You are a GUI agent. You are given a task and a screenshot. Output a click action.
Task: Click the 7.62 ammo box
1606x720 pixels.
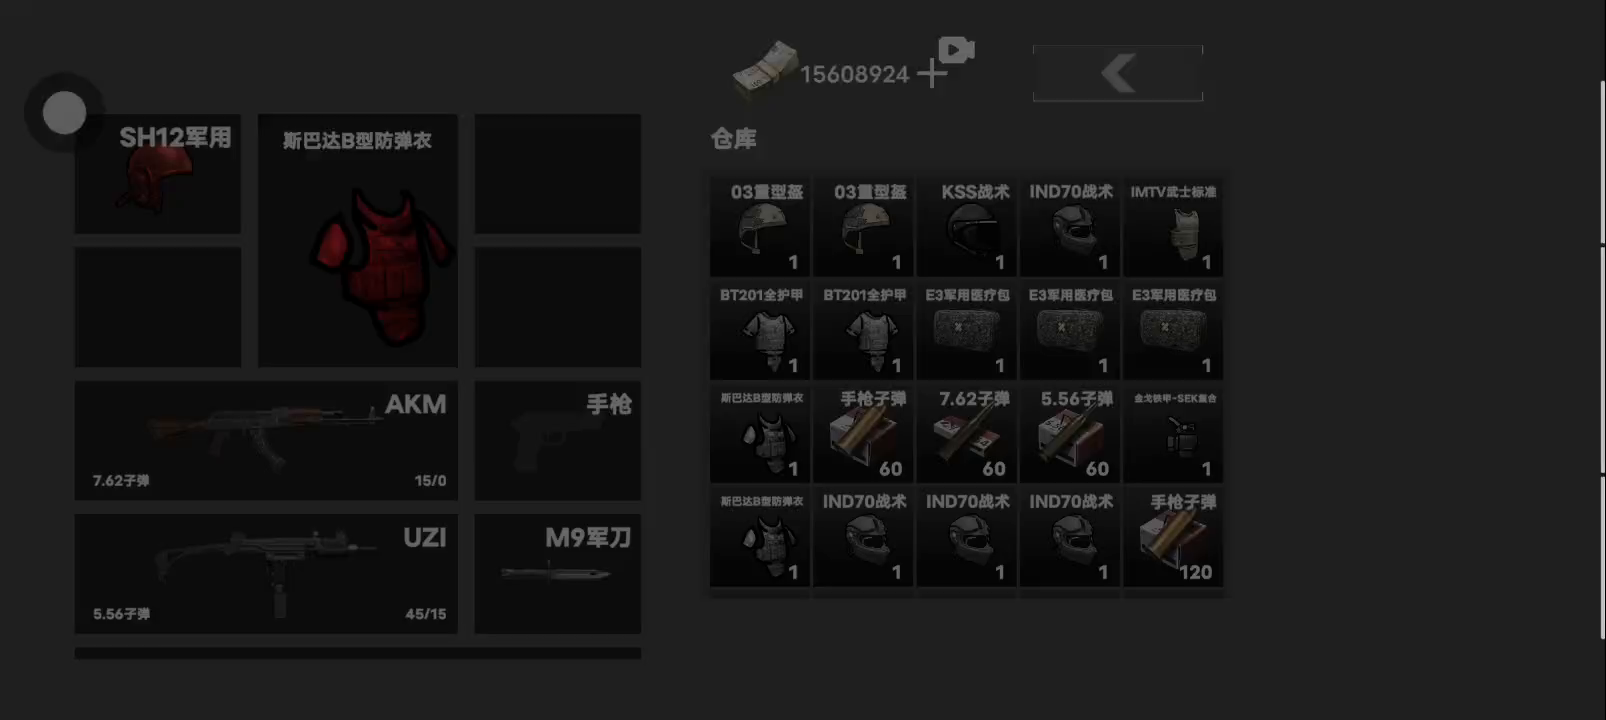coord(967,434)
